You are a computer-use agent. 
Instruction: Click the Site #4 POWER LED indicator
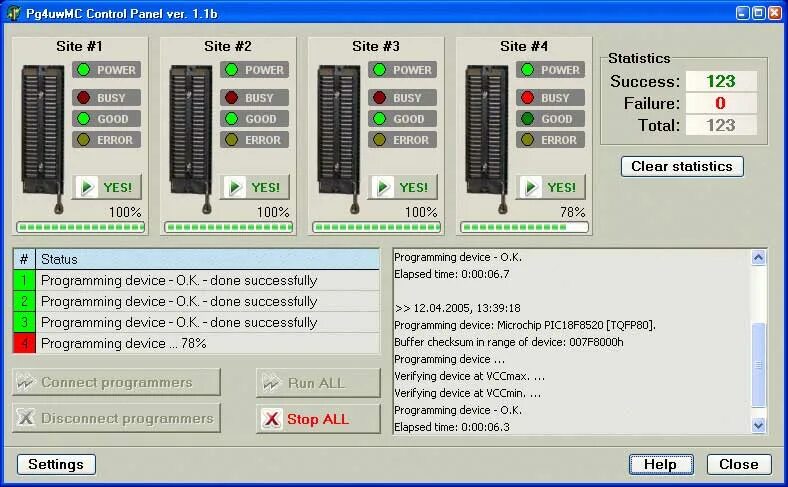(x=527, y=70)
